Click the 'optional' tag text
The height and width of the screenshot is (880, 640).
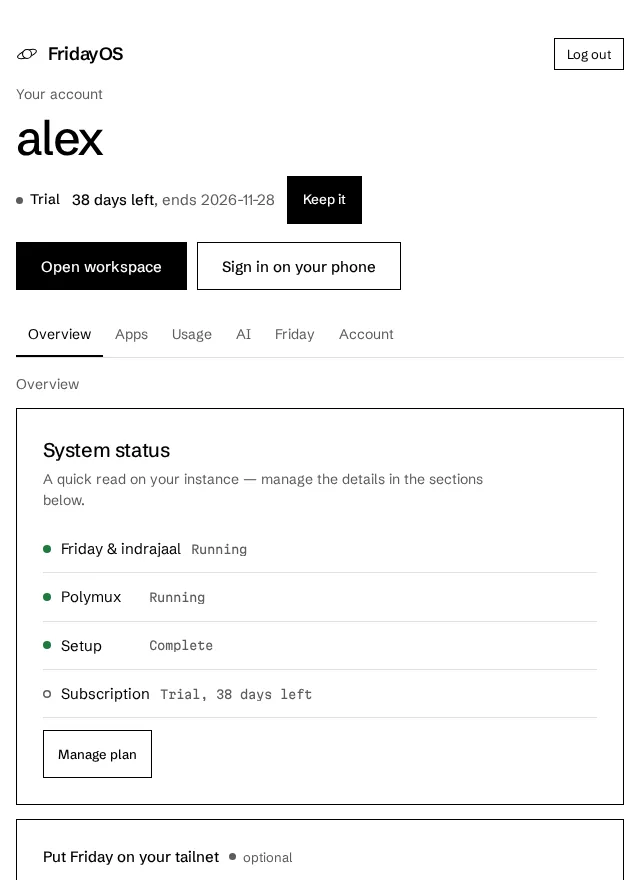268,858
